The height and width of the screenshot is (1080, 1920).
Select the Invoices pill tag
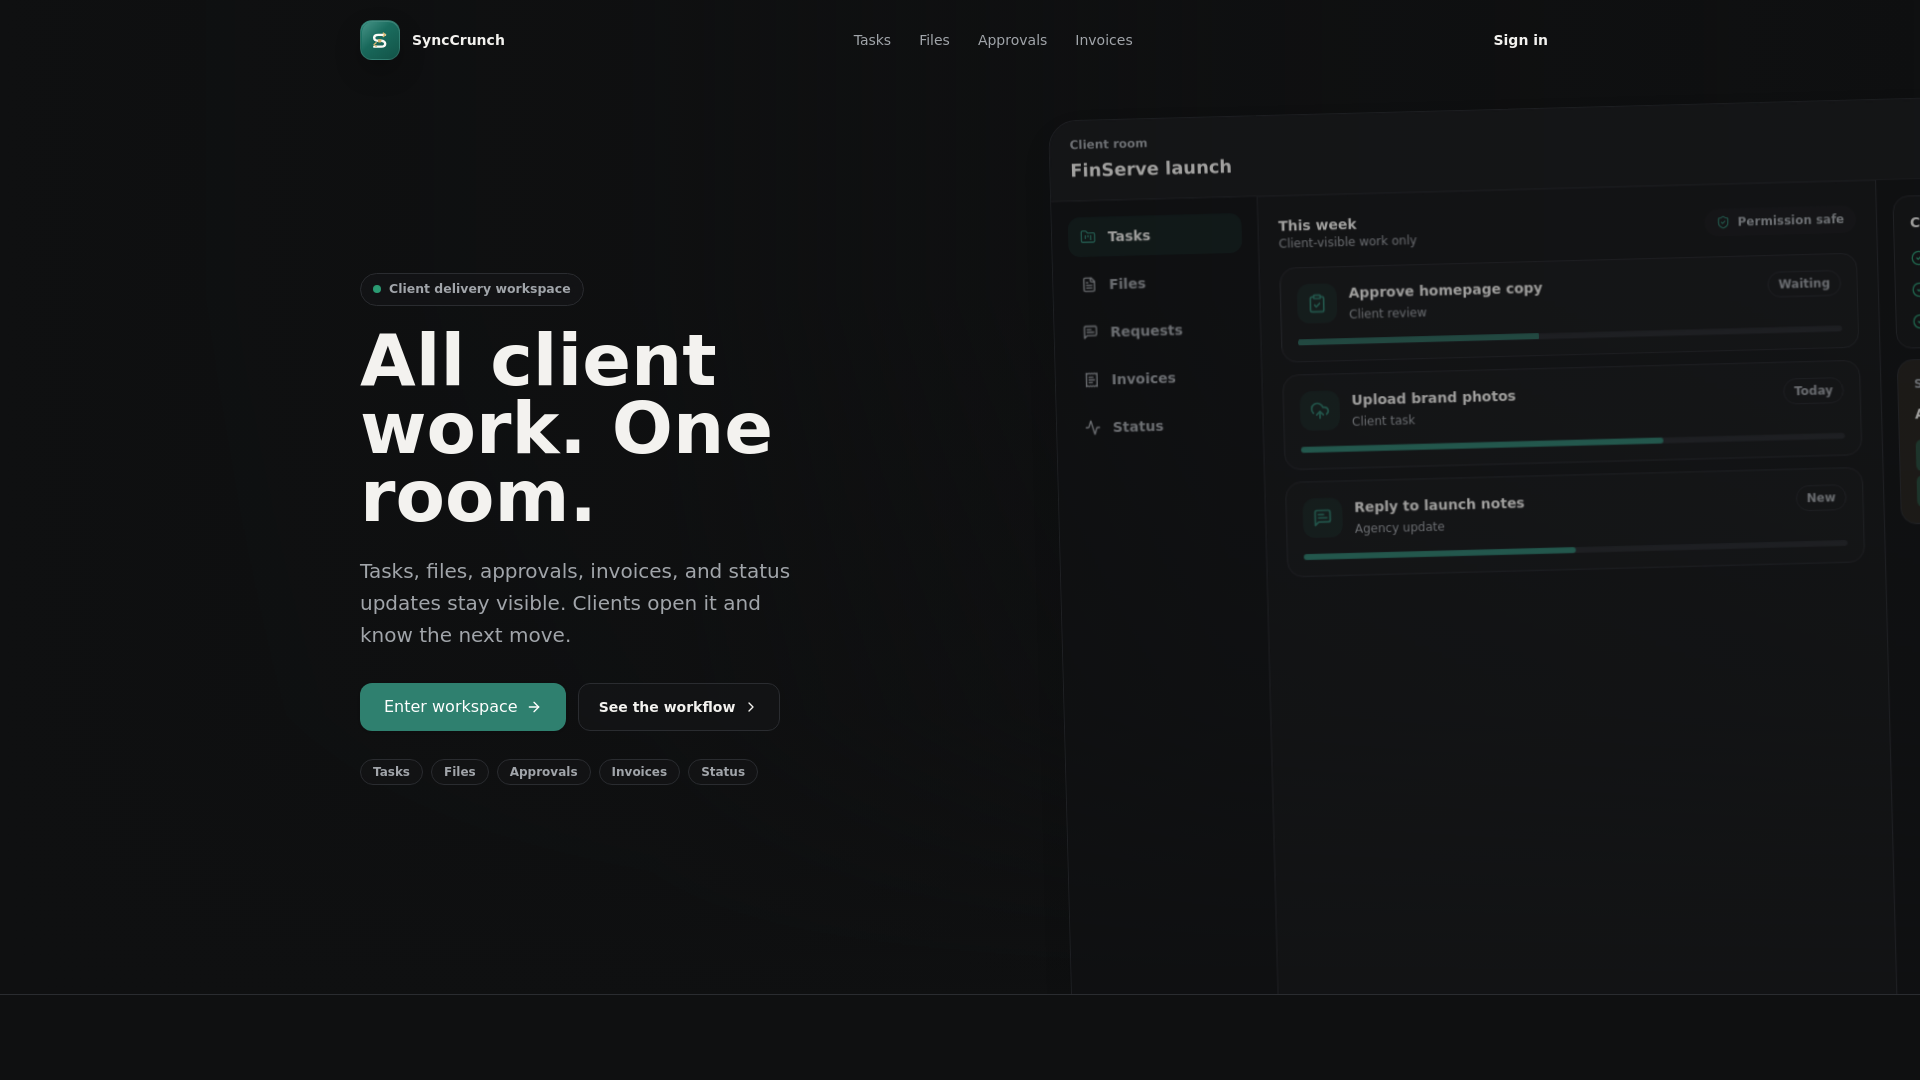tap(639, 772)
